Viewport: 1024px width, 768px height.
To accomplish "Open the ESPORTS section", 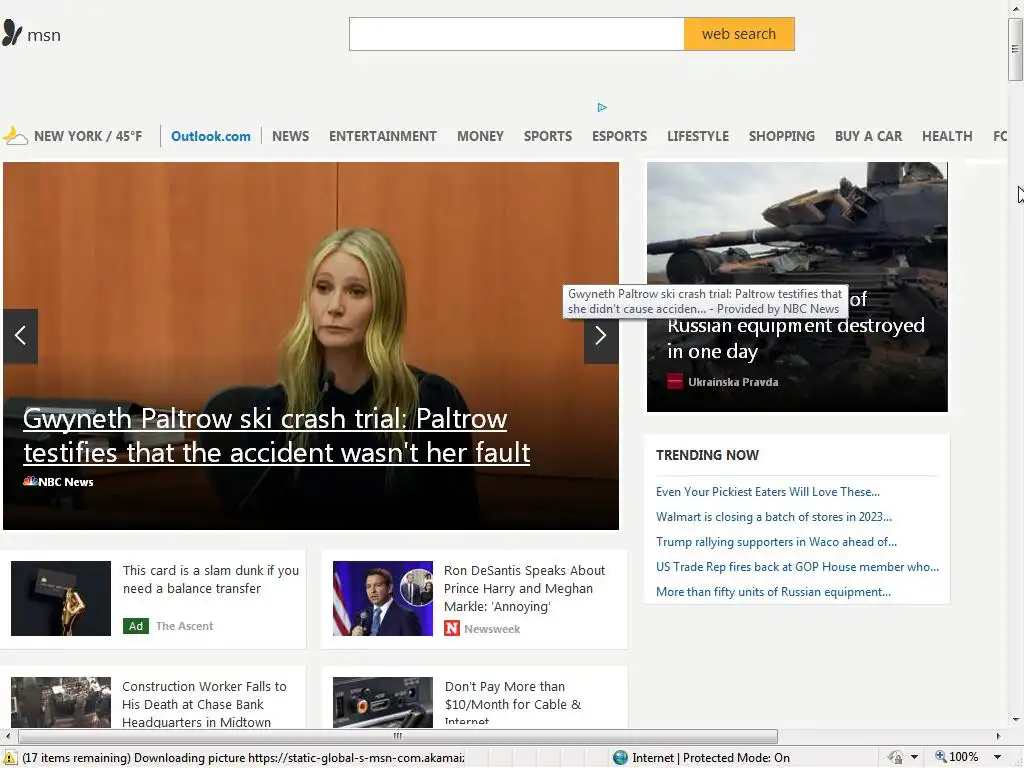I will [620, 136].
